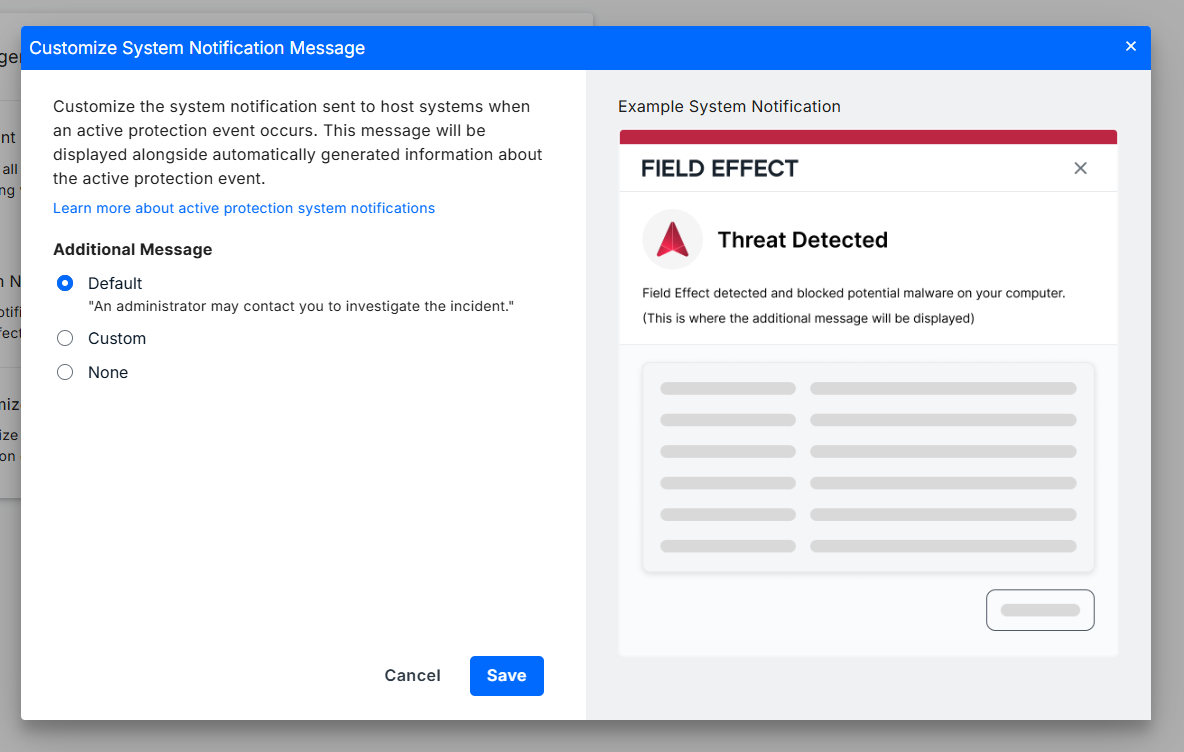Click the Field Effect detected and blocked text
1184x752 pixels.
point(854,293)
